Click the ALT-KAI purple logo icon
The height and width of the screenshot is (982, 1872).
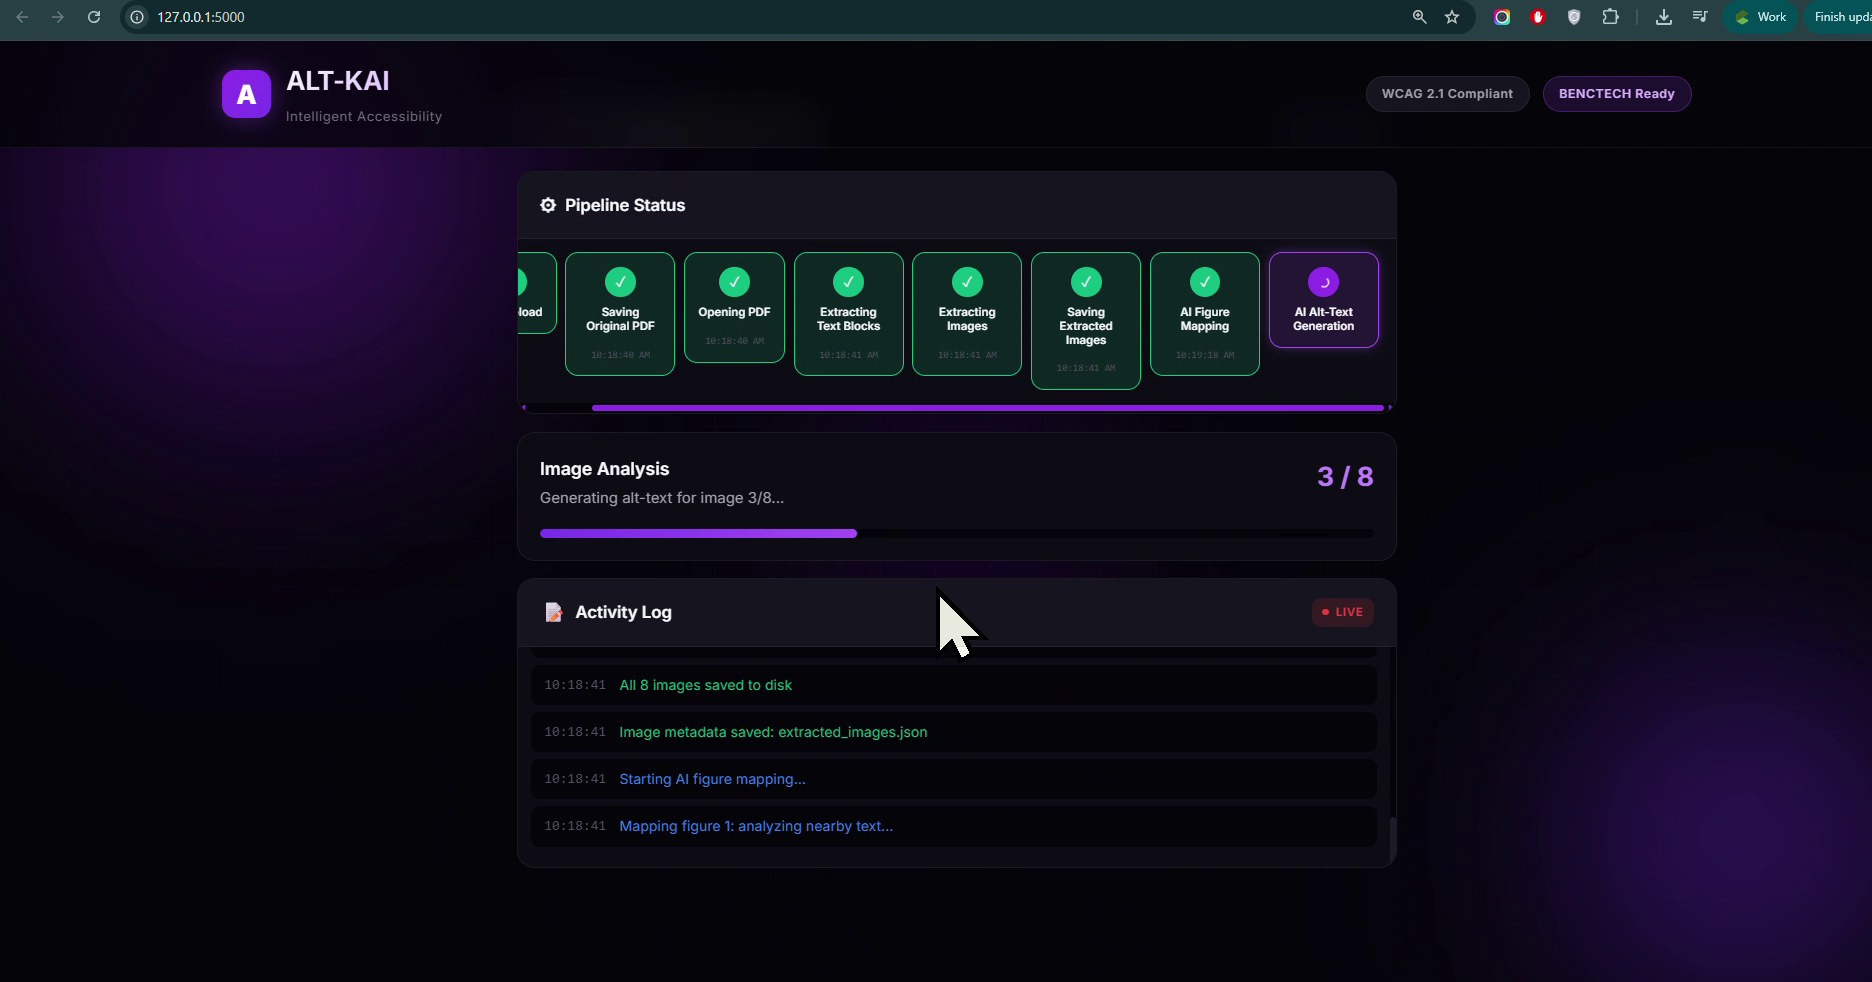pos(246,94)
